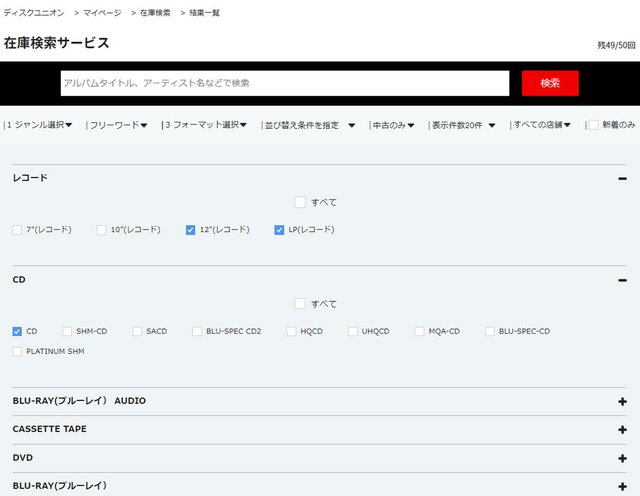Check すべて under the レコード section
This screenshot has height=496, width=640.
pyautogui.click(x=300, y=202)
